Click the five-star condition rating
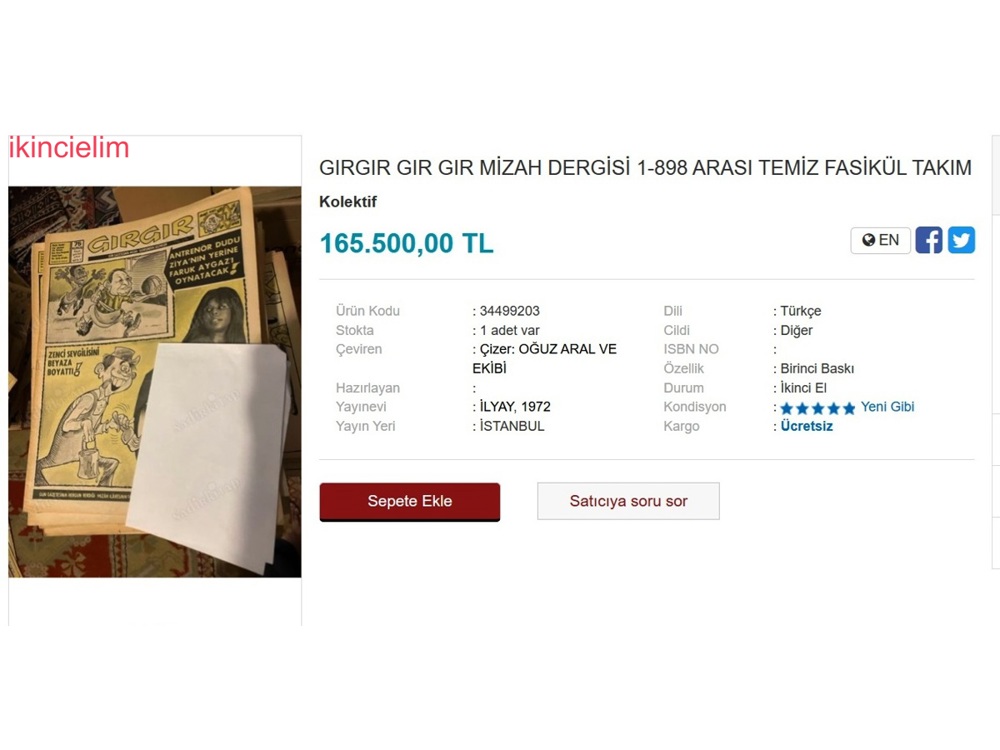The height and width of the screenshot is (750, 1000). click(x=818, y=408)
